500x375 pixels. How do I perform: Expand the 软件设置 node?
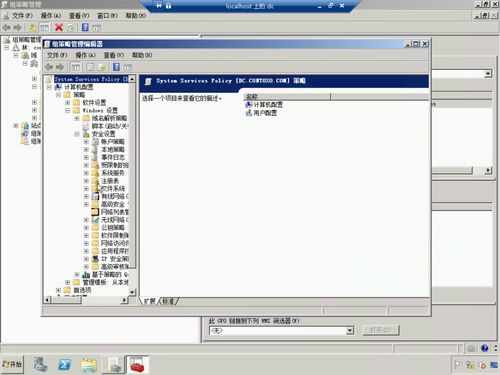68,102
